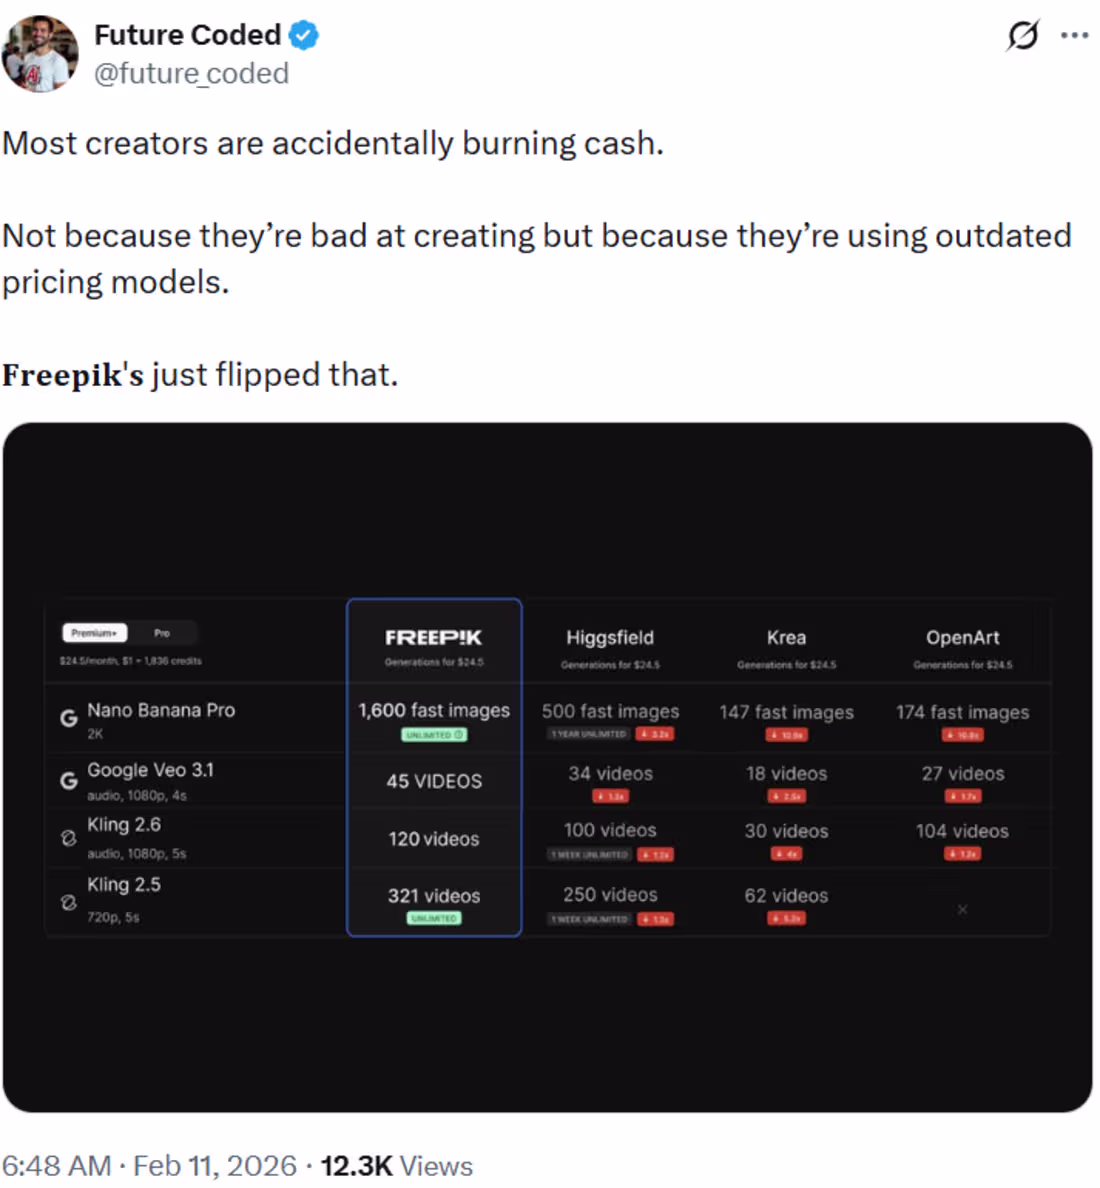The image size is (1100, 1188).
Task: Click the Grok icon on the tweet
Action: 1023,36
